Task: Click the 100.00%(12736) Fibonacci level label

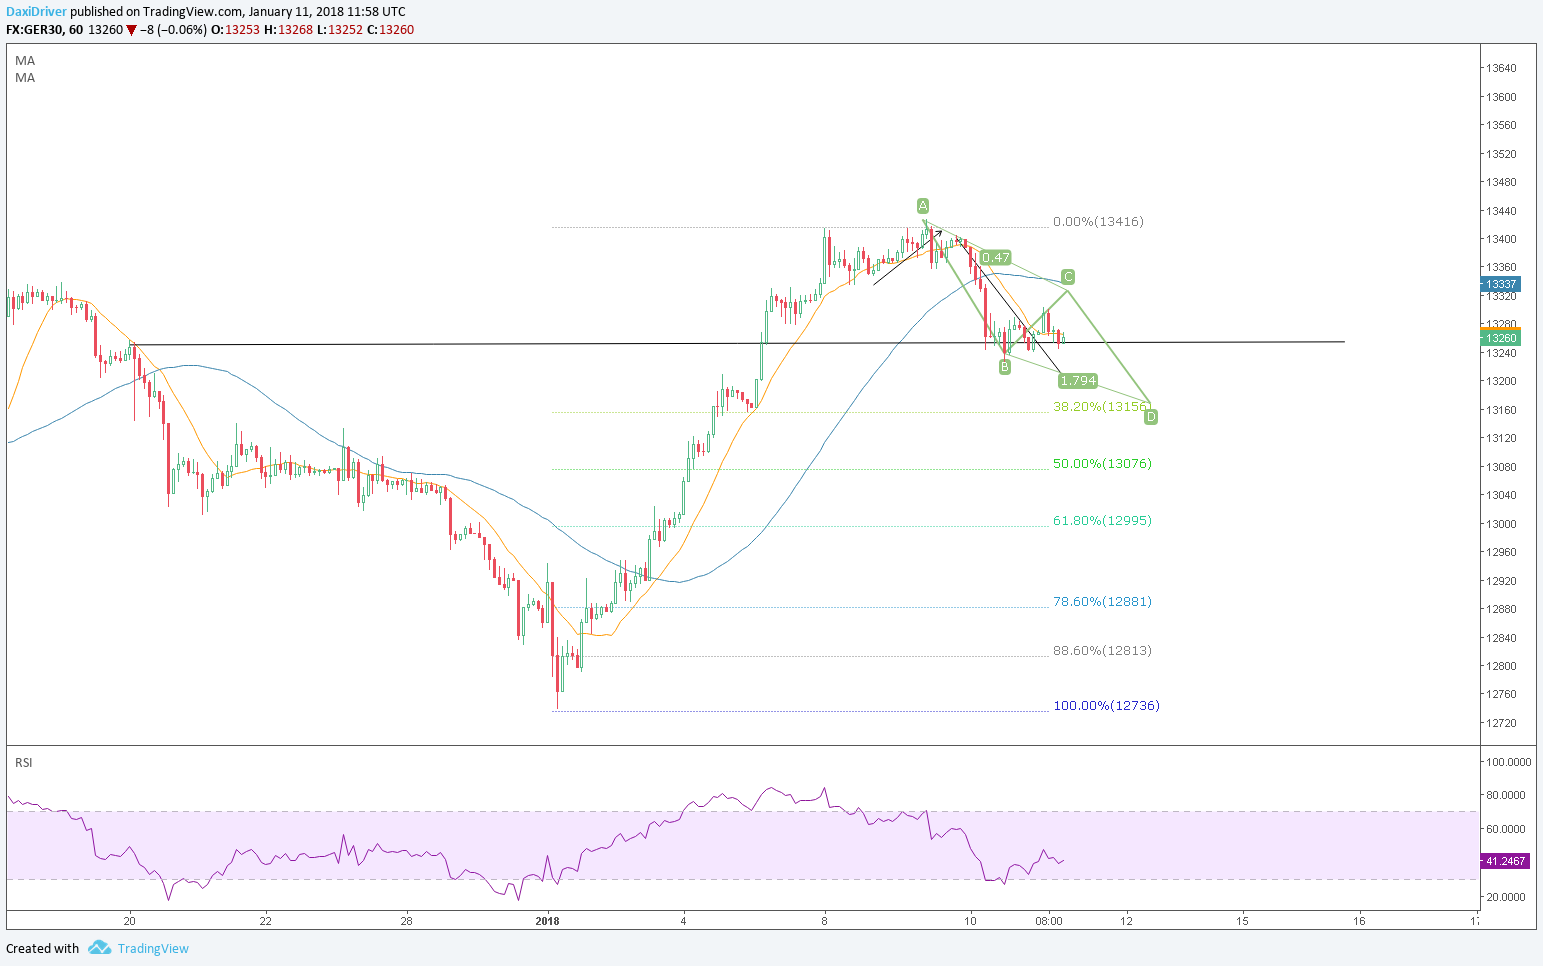Action: [x=1106, y=706]
